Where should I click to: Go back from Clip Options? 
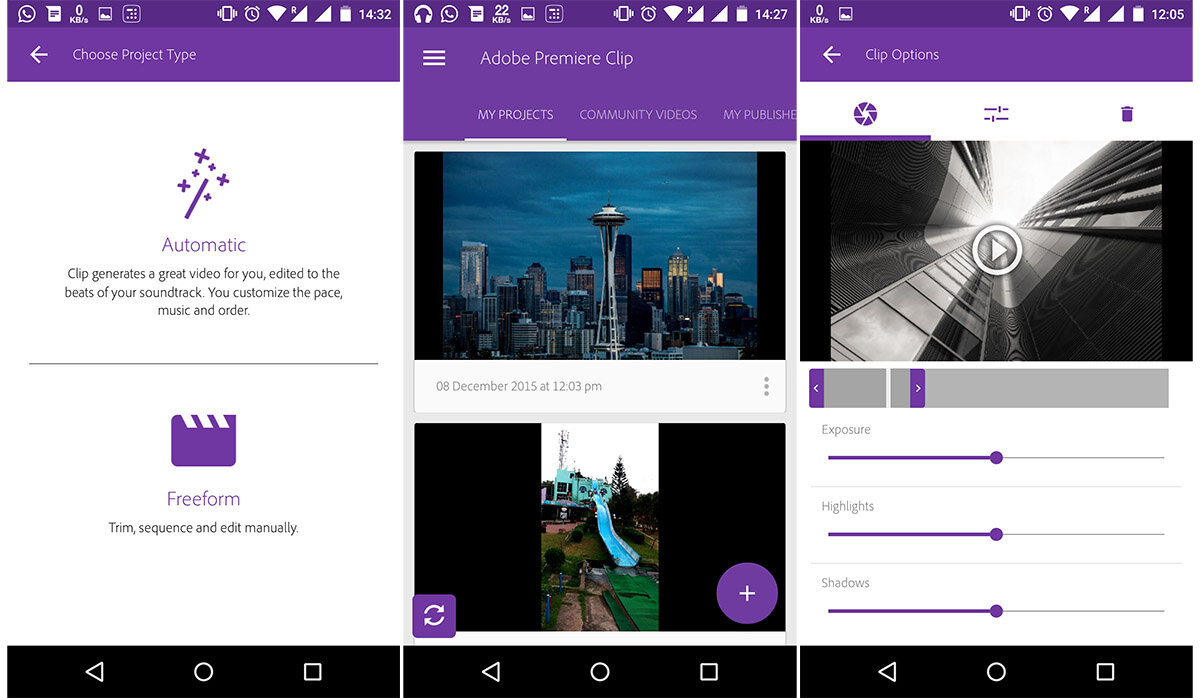coord(832,55)
